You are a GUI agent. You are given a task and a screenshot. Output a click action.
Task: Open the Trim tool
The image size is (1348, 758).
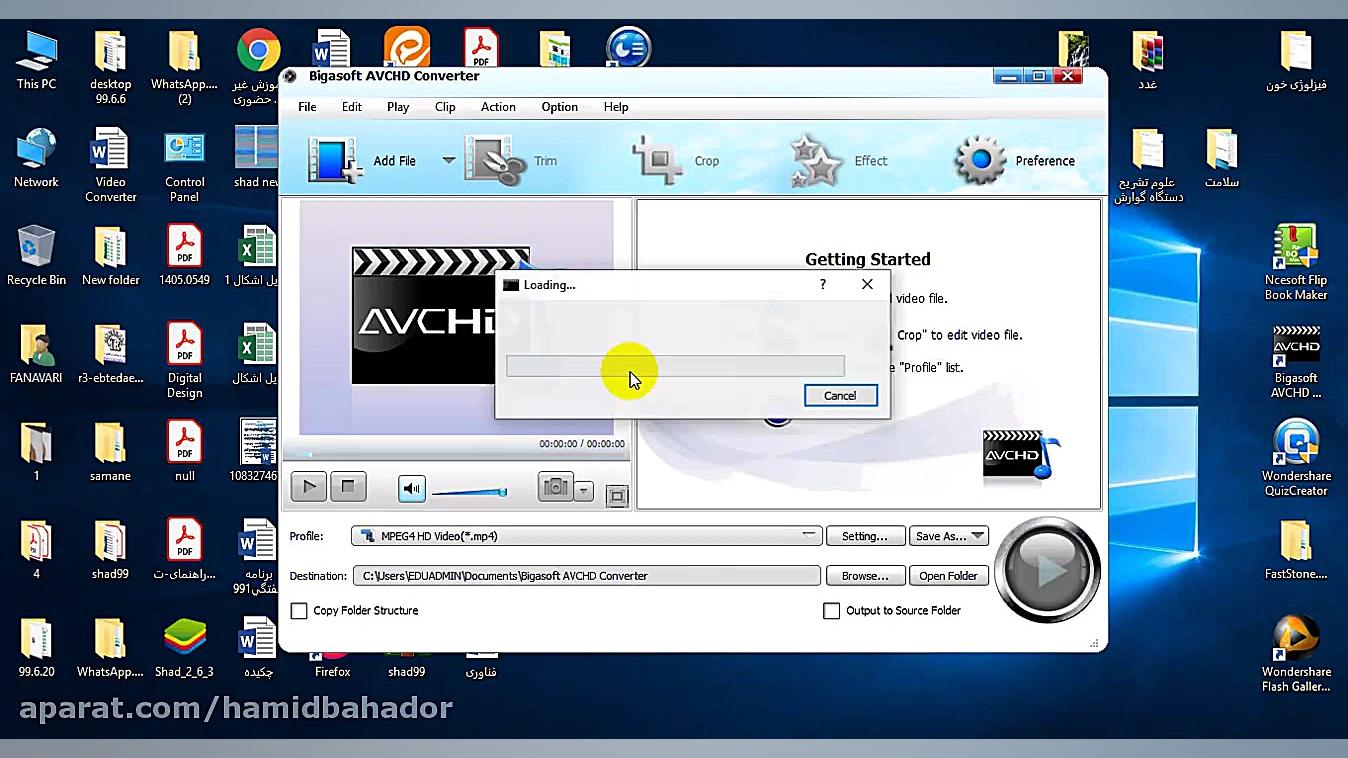point(495,161)
